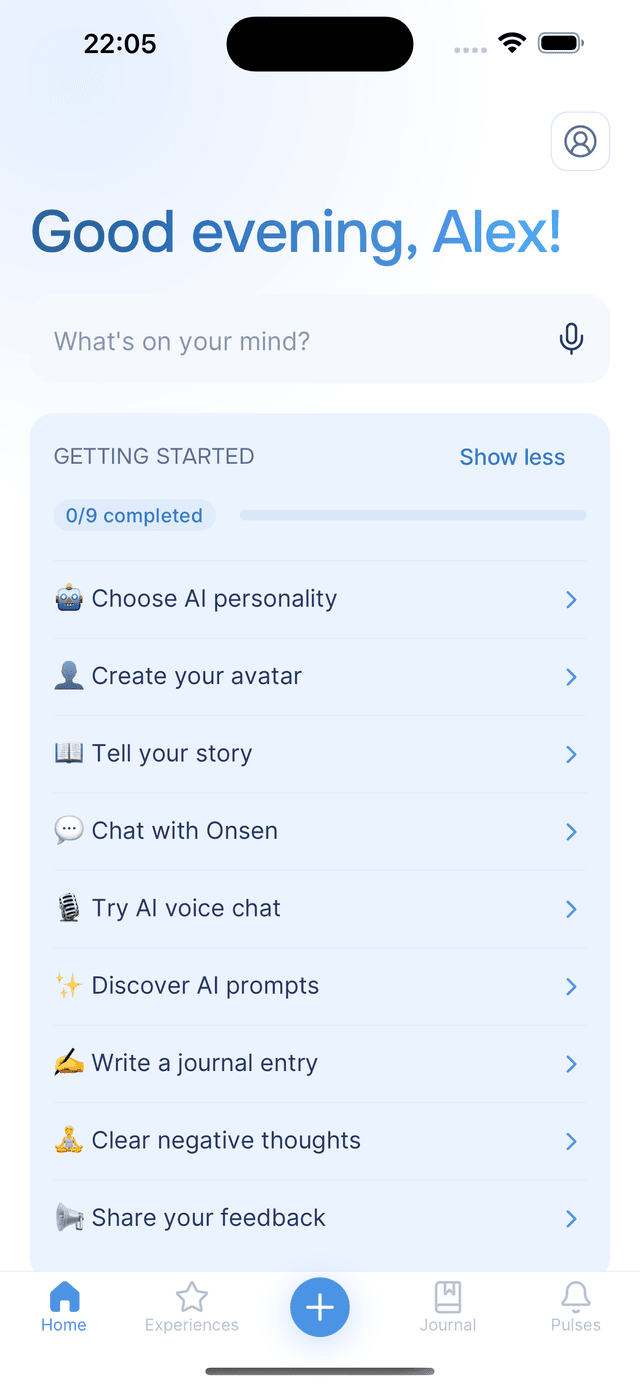Tap the speech bubble chat icon
This screenshot has width=640, height=1387.
click(x=68, y=830)
